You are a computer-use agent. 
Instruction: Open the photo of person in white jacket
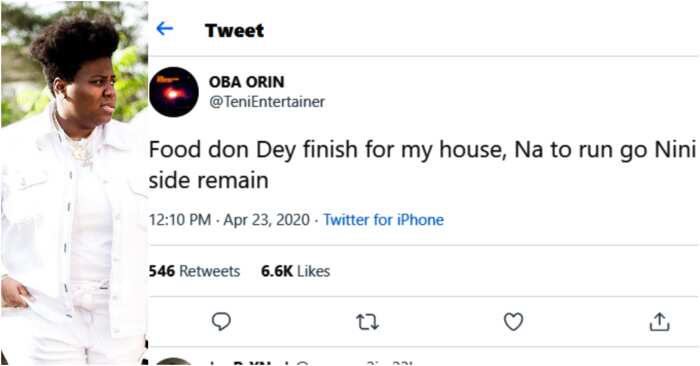click(74, 183)
